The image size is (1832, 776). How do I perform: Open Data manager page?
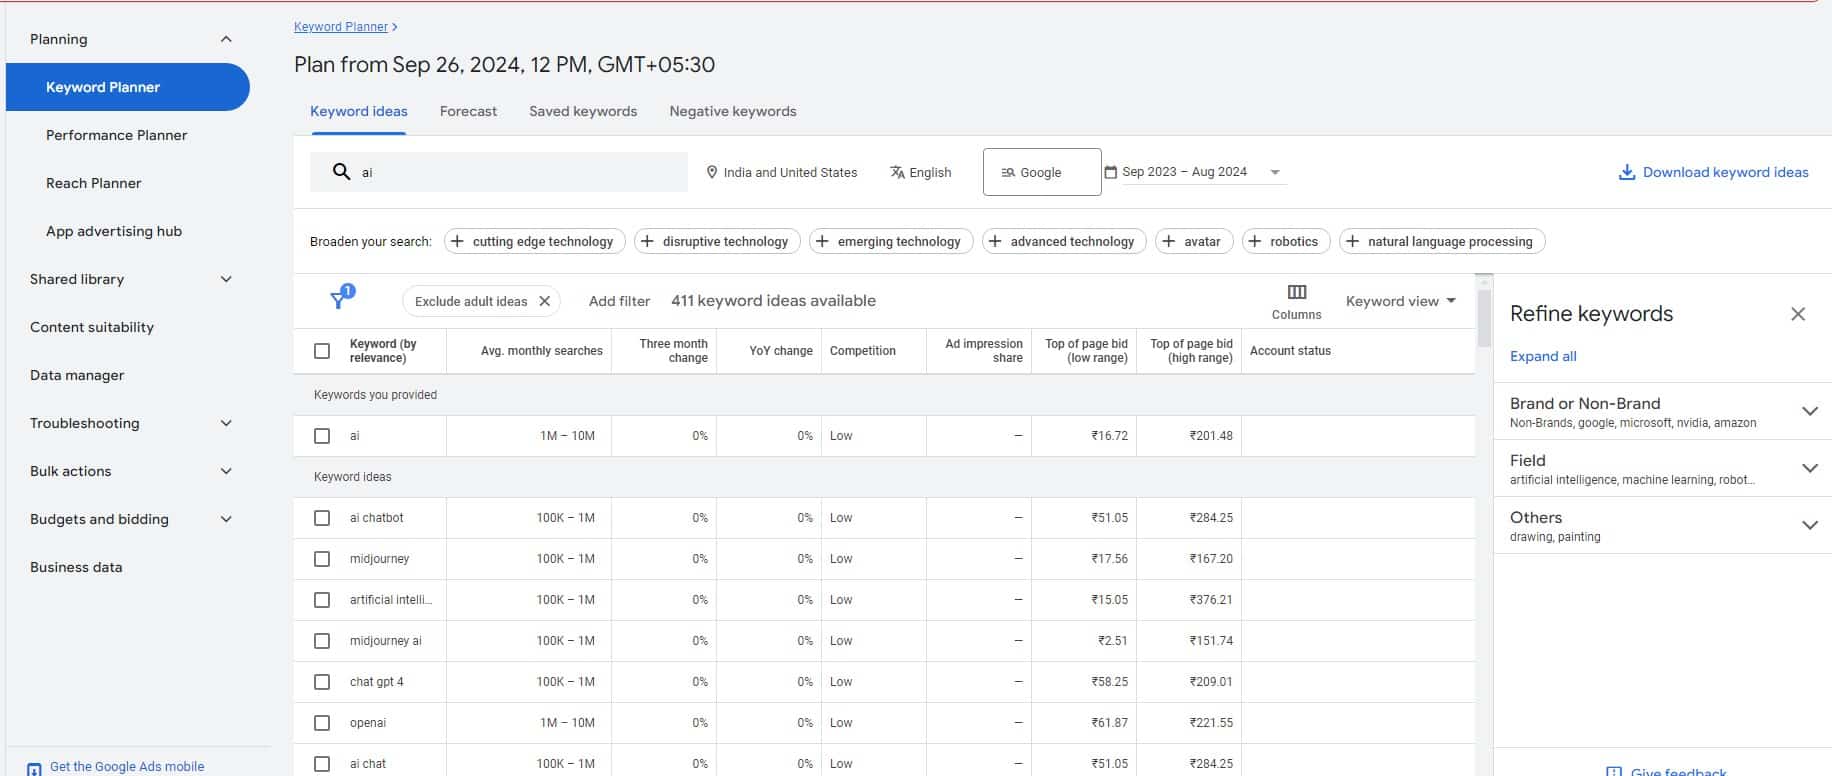point(77,375)
